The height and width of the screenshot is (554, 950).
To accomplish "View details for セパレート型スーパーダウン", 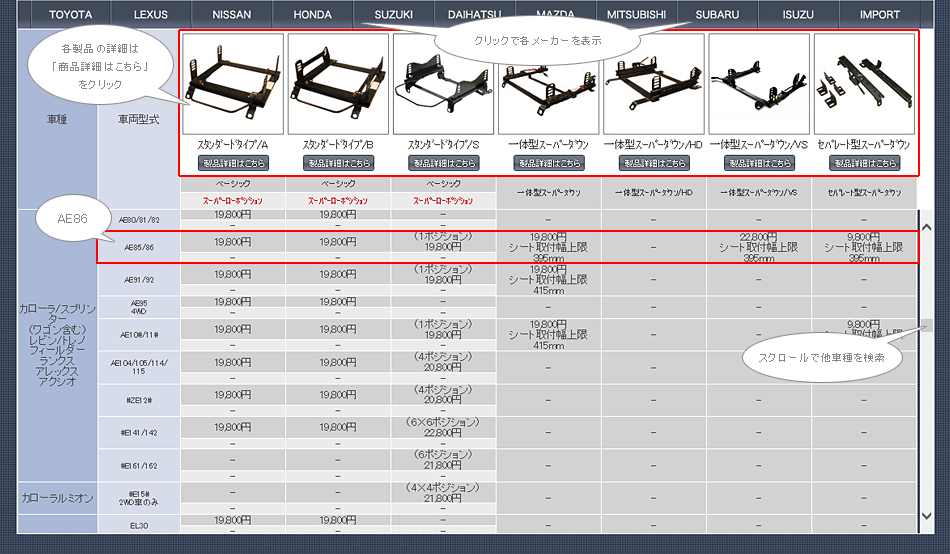I will (865, 163).
